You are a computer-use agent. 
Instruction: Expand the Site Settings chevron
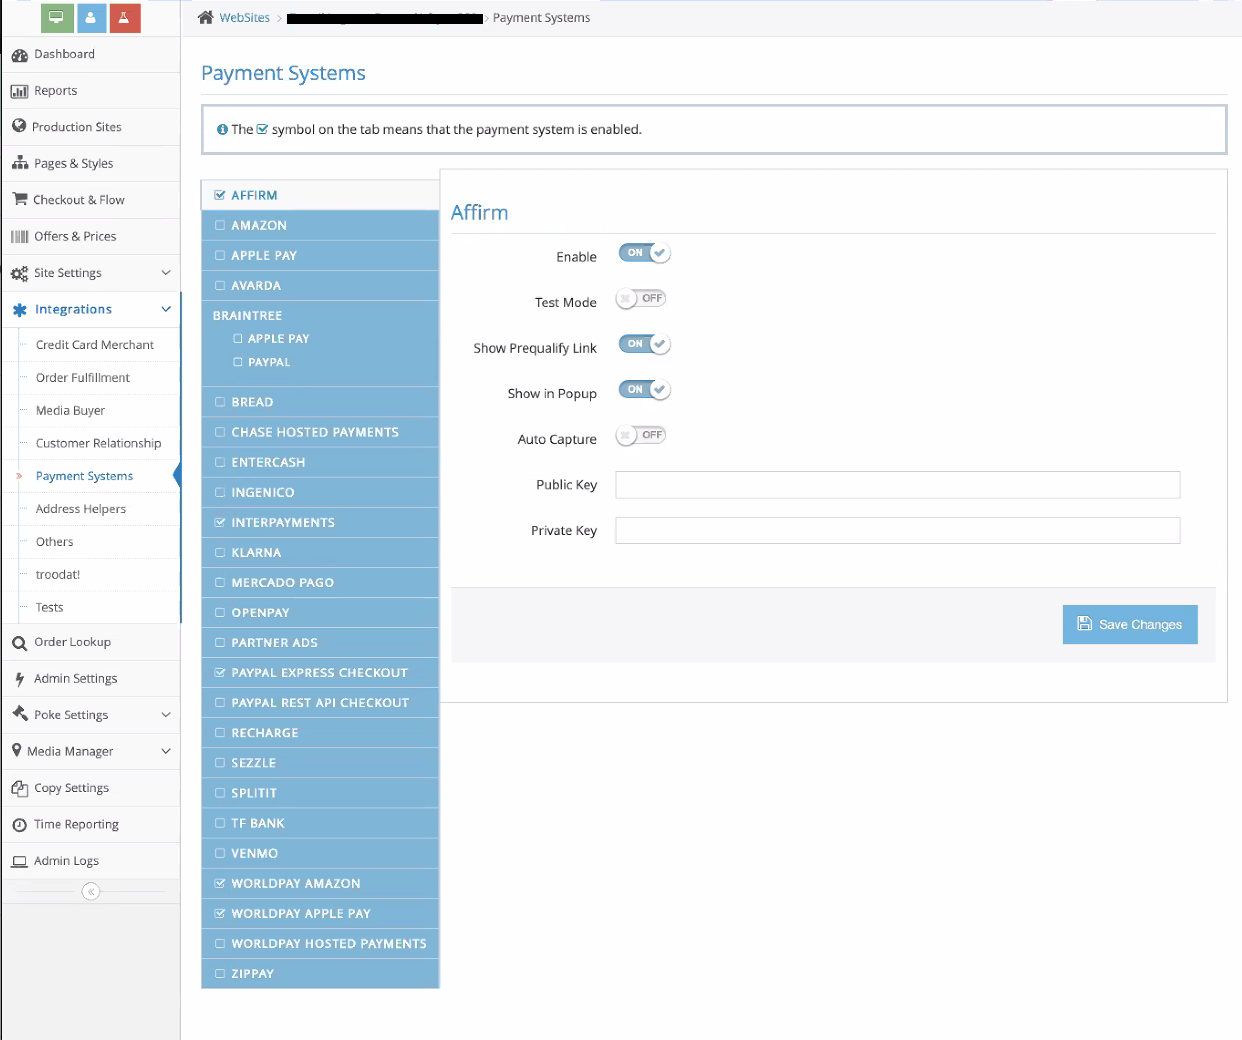click(x=166, y=272)
